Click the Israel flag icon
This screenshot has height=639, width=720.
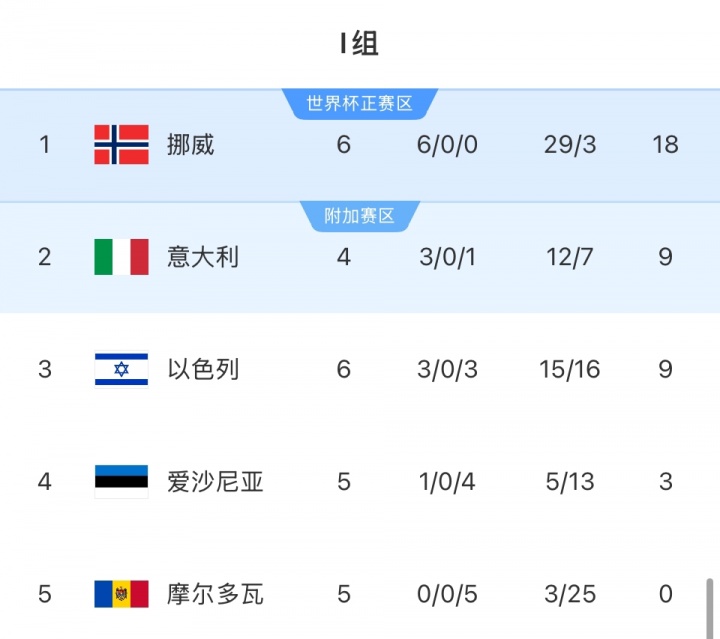(121, 369)
